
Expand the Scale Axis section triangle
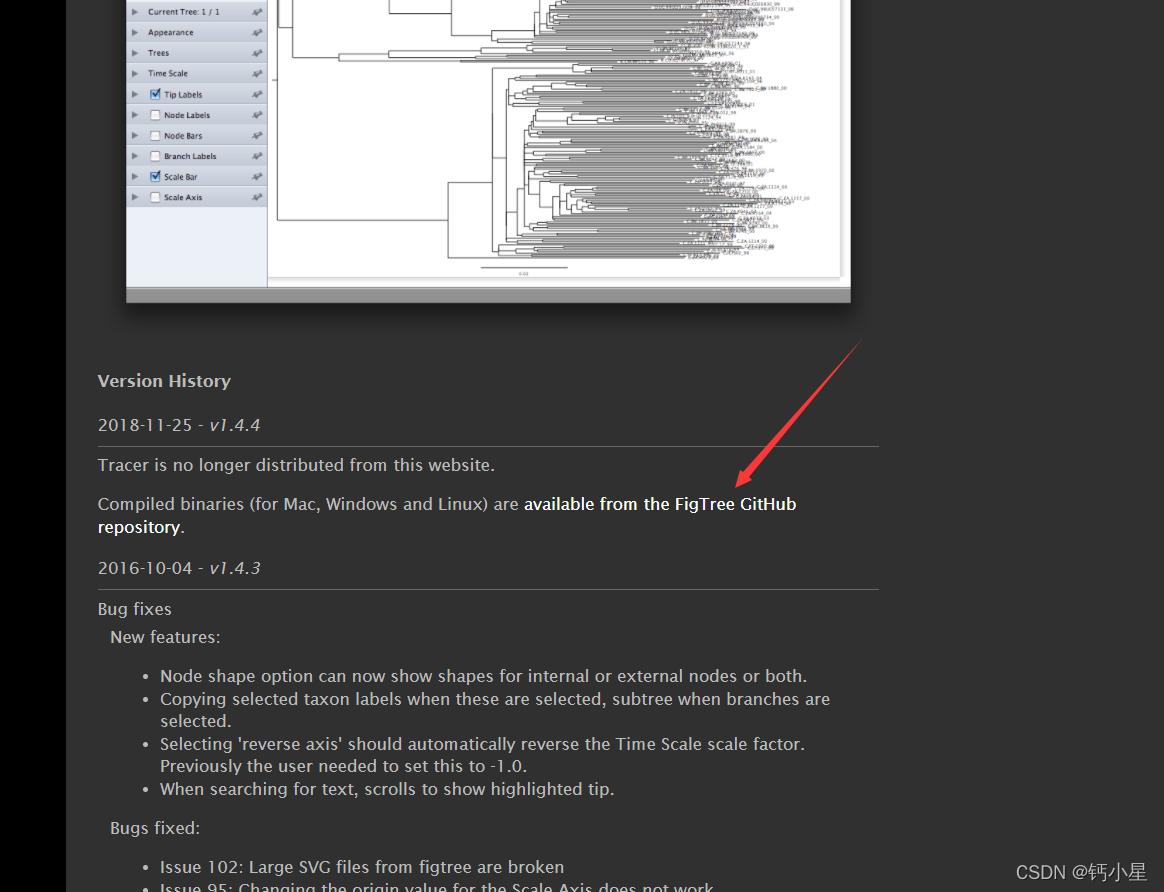point(135,197)
